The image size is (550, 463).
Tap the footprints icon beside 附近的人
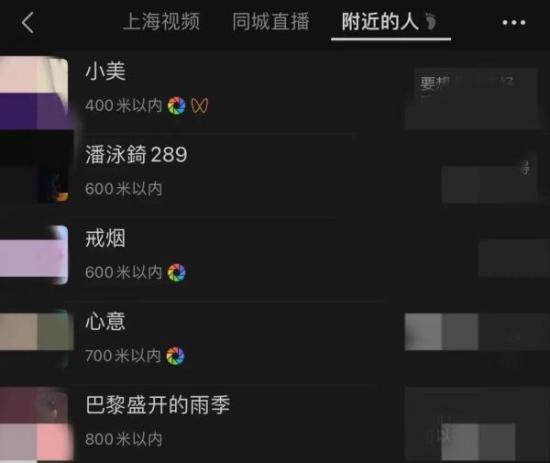pos(430,21)
